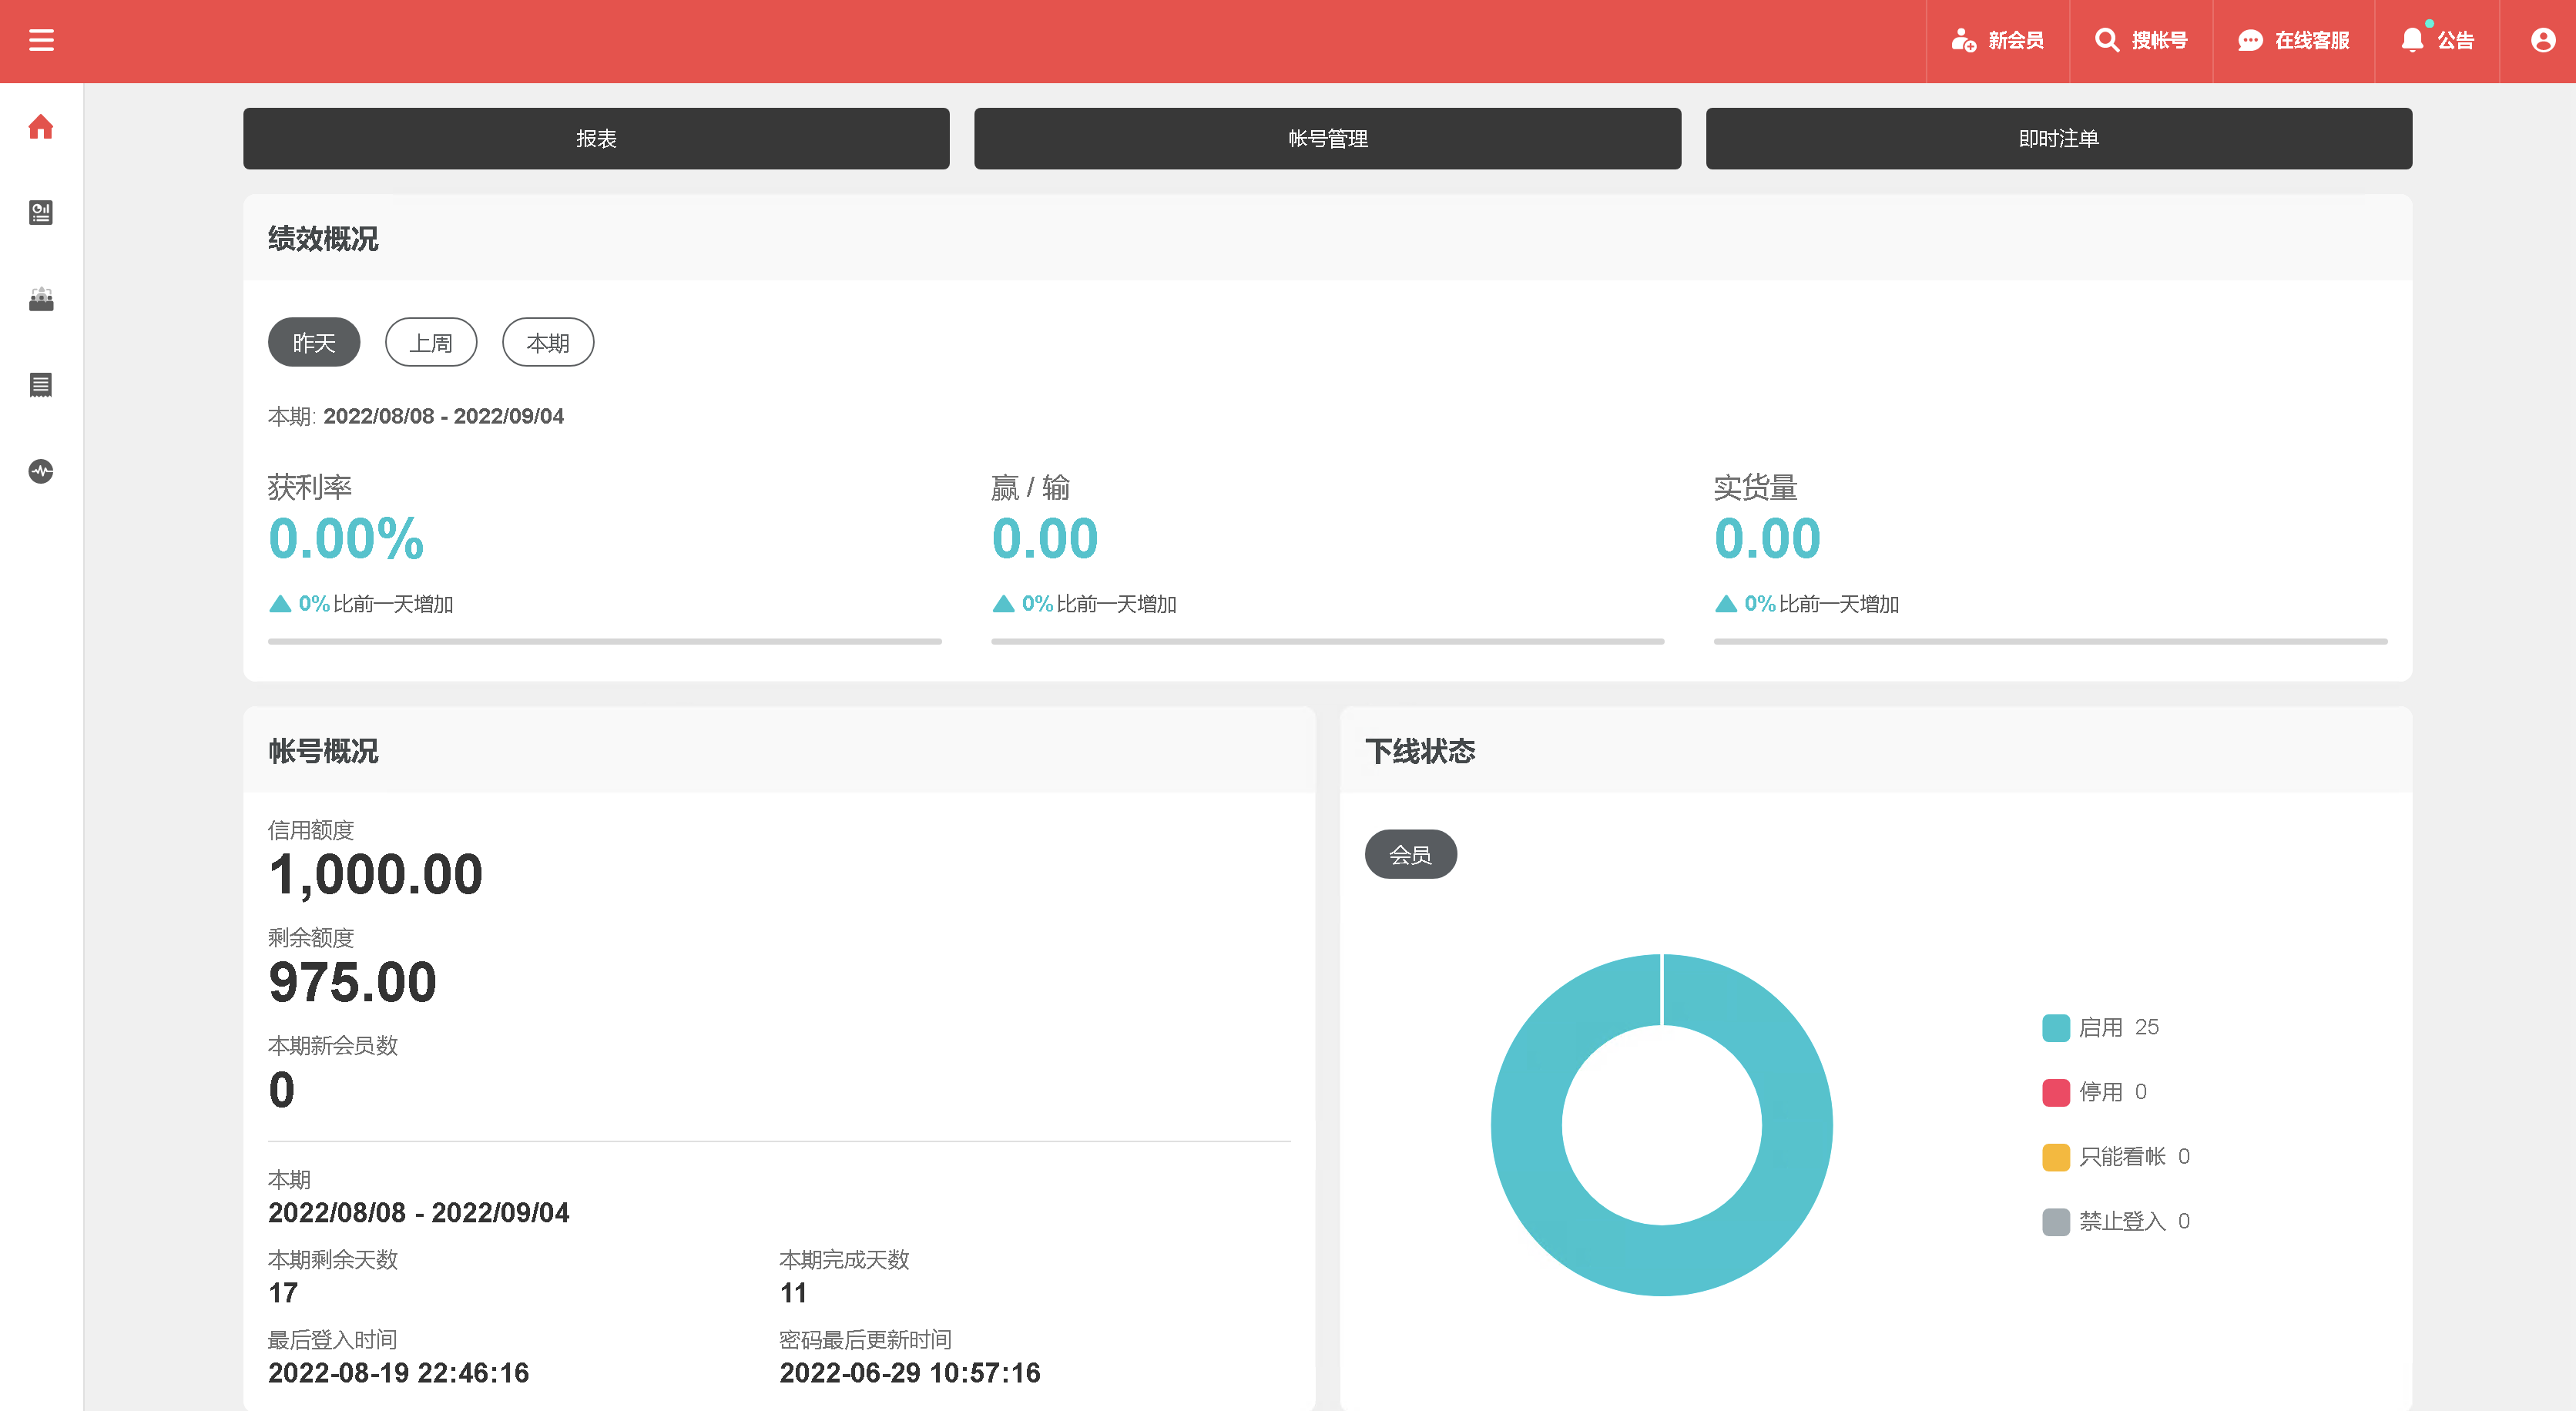Click the receipt list sidebar icon
The image size is (2576, 1411).
point(41,385)
